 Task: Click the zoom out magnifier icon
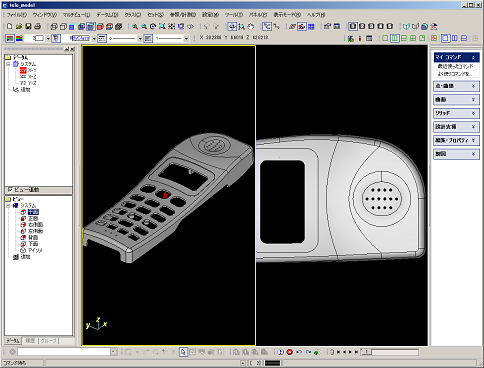coord(144,26)
